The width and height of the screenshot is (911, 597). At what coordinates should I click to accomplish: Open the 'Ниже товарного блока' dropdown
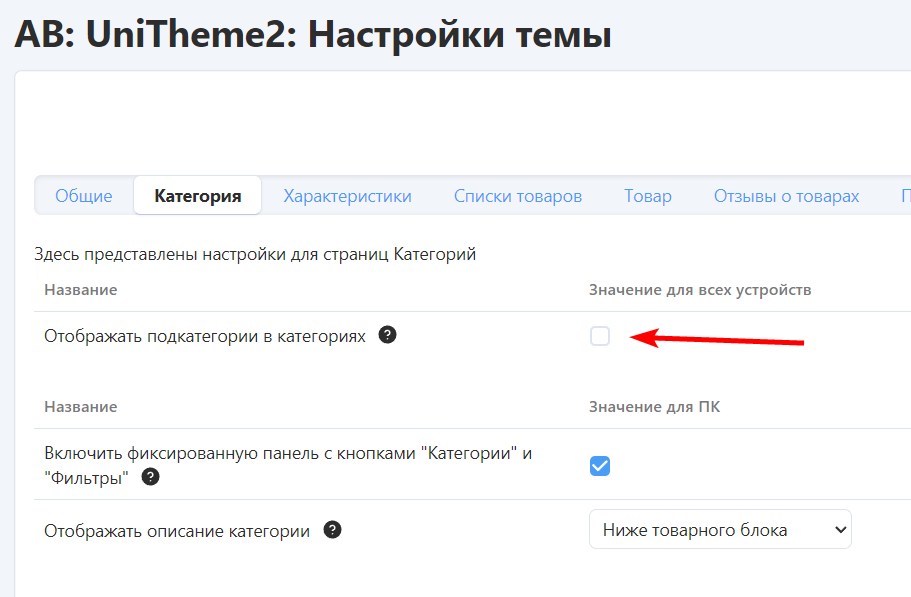pos(720,529)
